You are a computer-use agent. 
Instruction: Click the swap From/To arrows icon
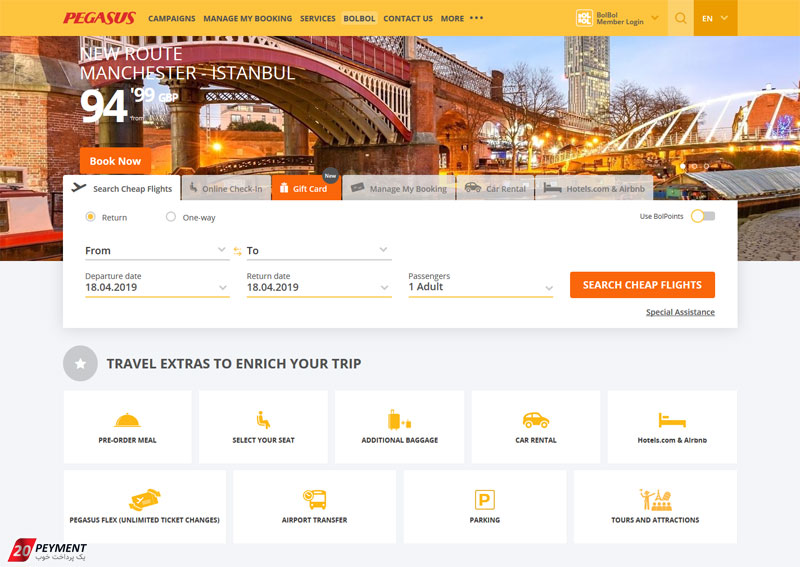(x=238, y=251)
